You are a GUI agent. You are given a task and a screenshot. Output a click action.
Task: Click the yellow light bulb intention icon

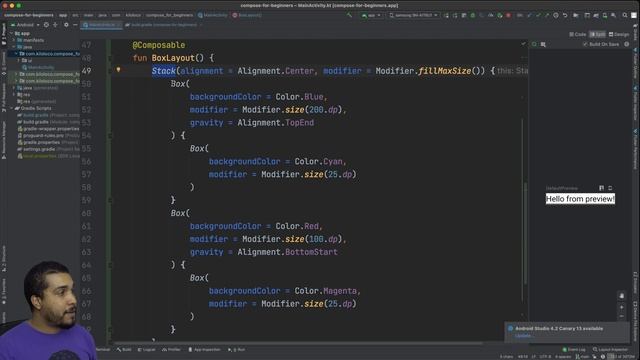[x=118, y=70]
